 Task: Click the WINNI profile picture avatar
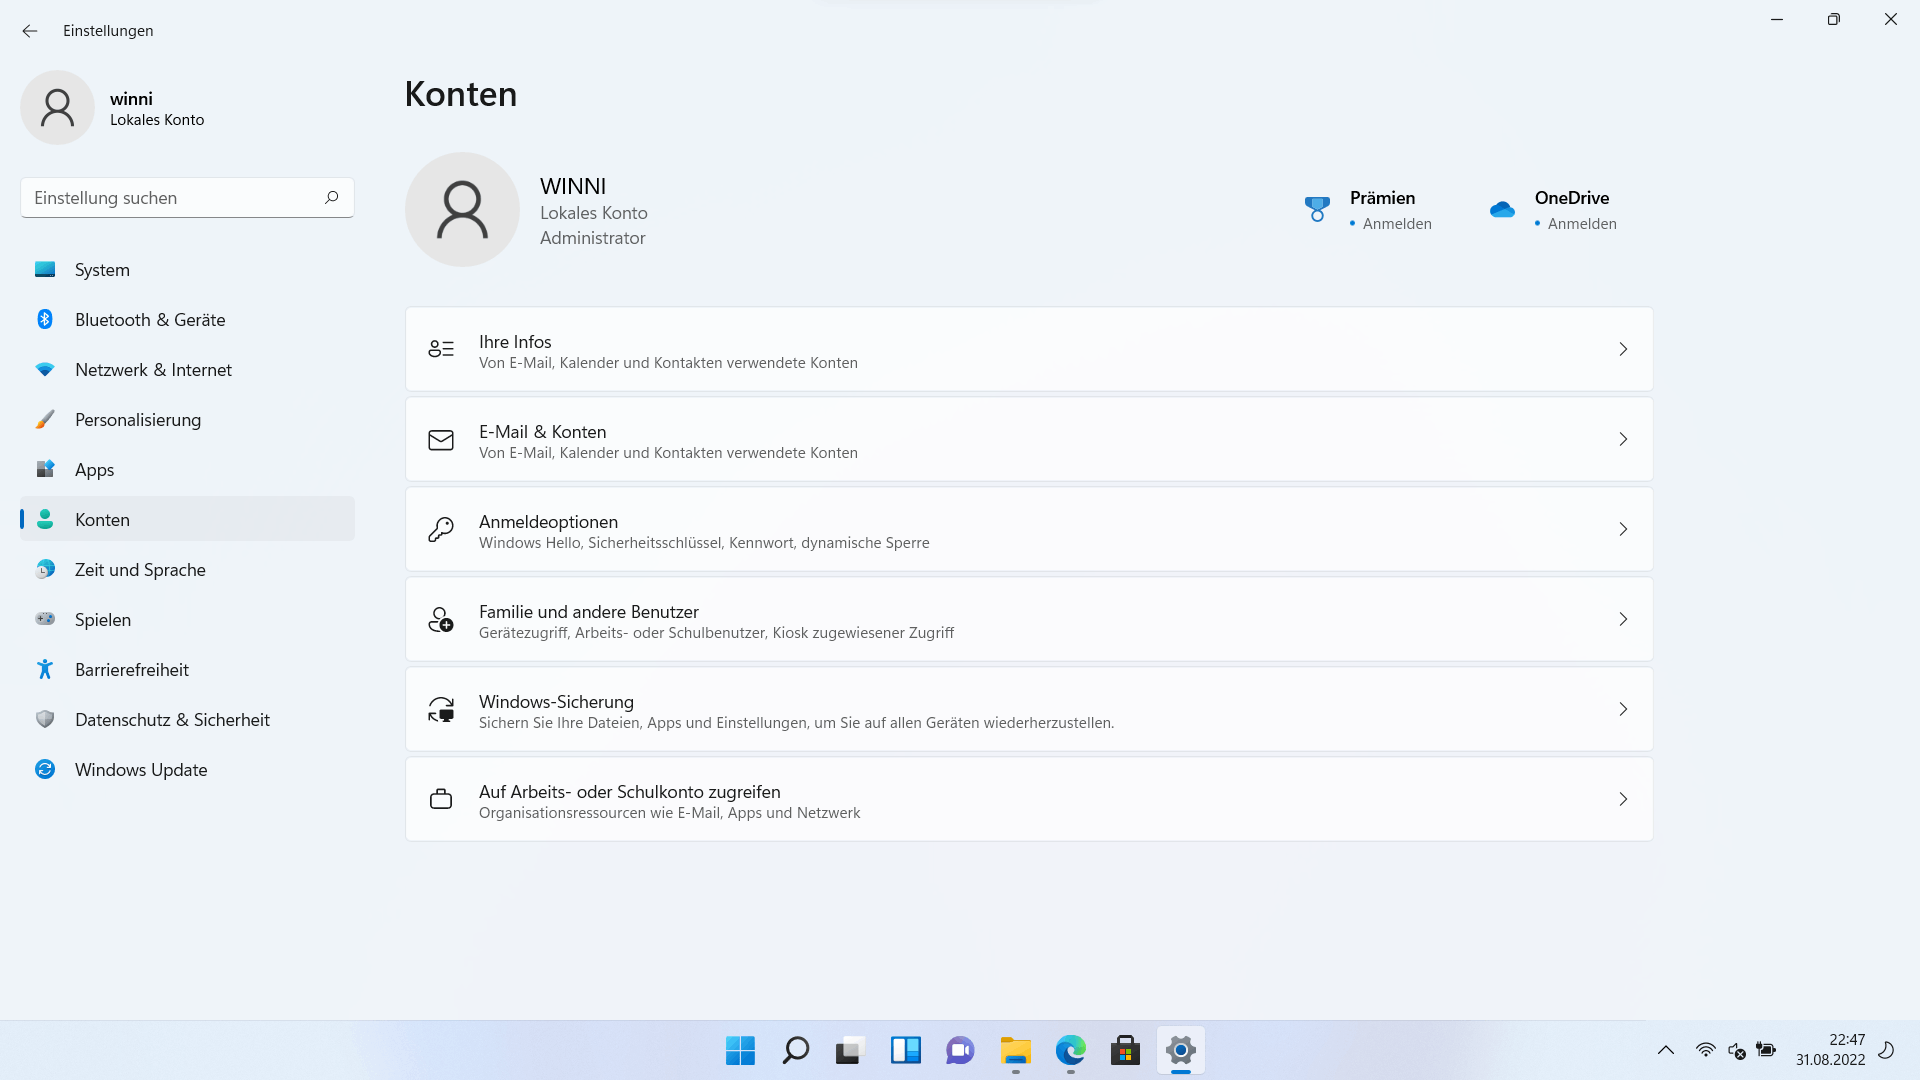pos(462,209)
